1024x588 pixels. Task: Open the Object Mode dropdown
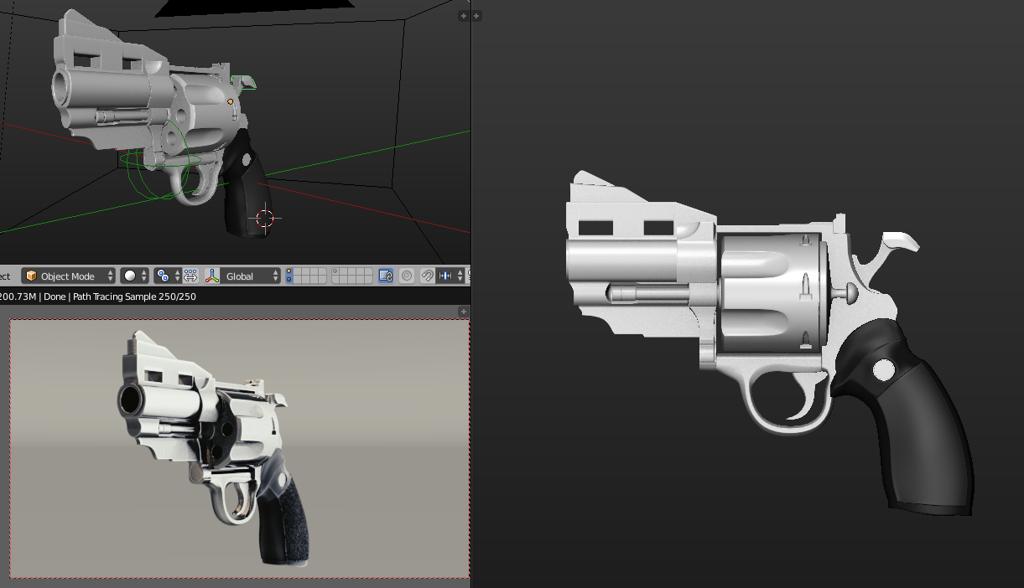pos(68,276)
